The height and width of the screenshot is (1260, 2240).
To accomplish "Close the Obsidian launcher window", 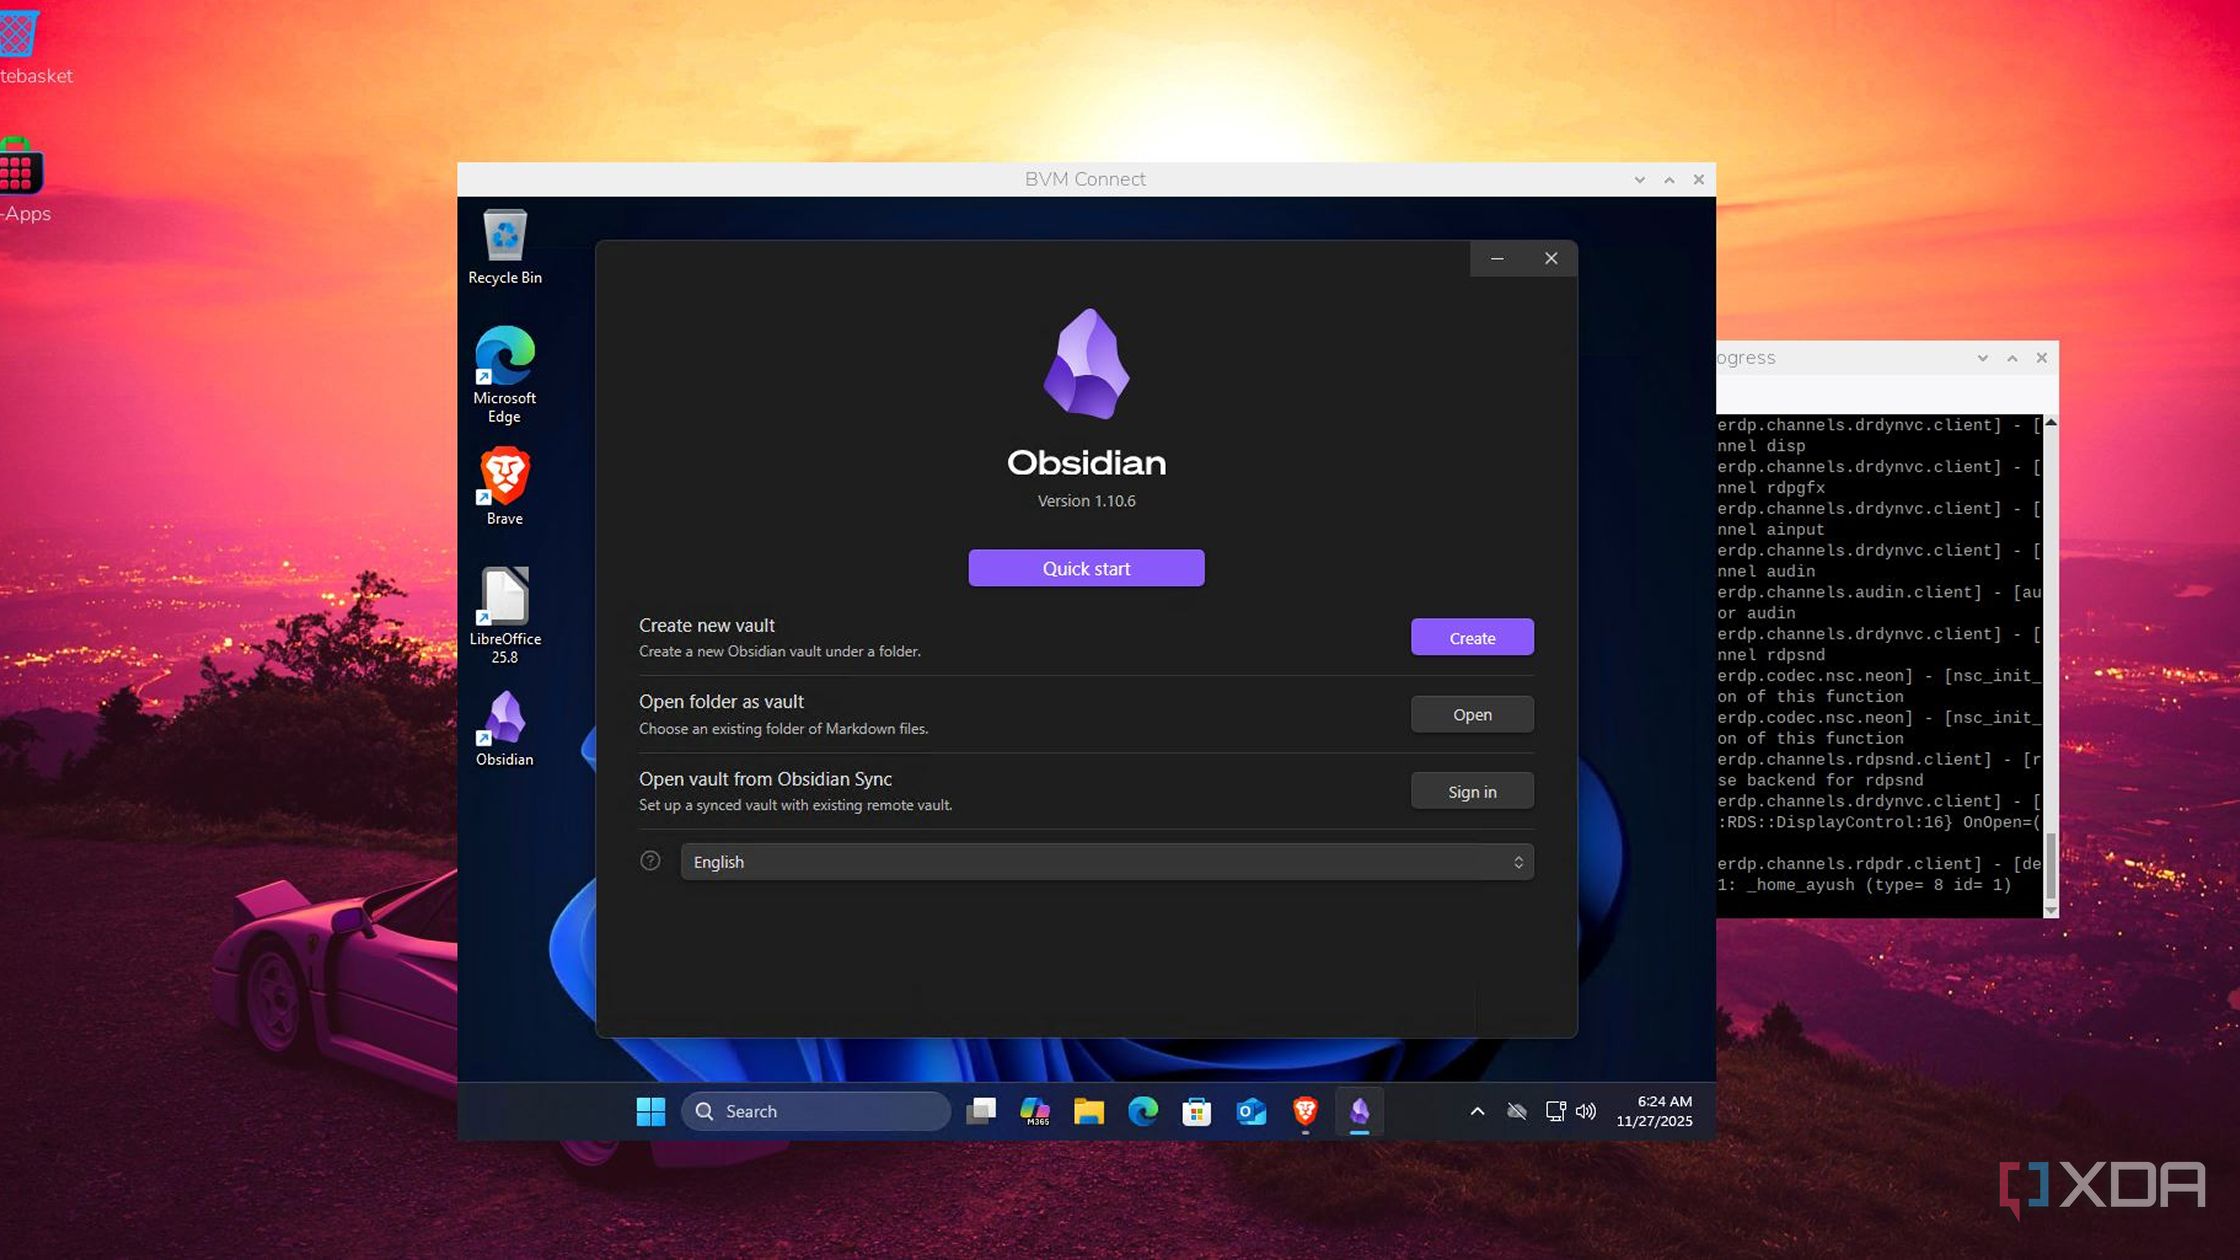I will [x=1551, y=258].
